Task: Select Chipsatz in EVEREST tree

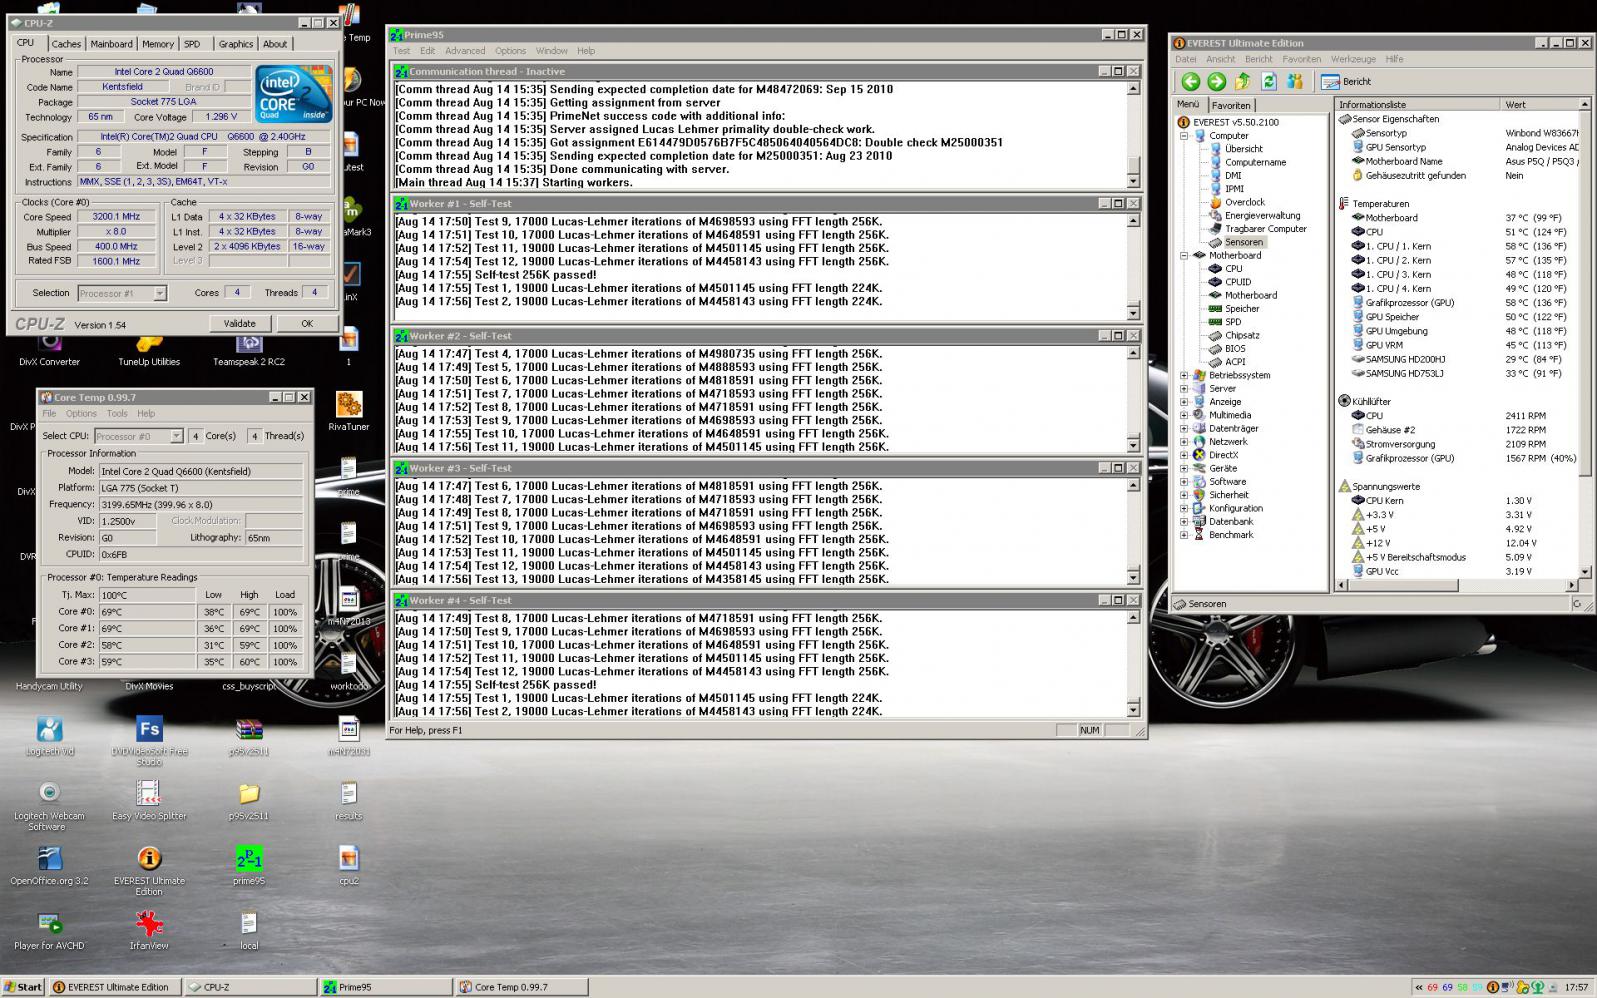Action: tap(1242, 335)
